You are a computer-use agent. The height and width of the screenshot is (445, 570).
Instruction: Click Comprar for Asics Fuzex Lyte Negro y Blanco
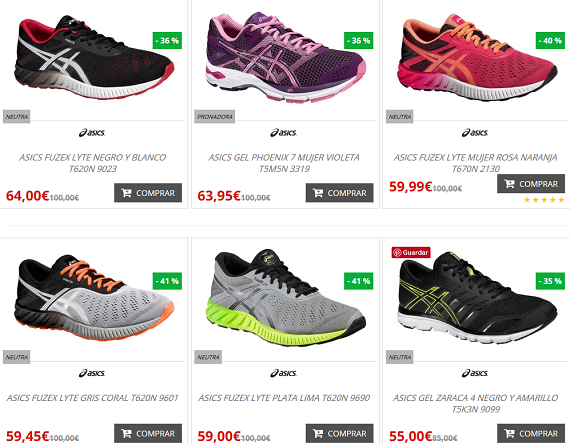tap(148, 193)
